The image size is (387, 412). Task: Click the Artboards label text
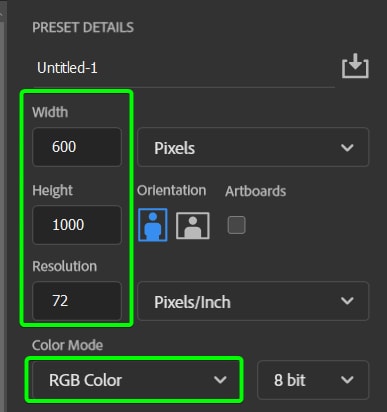click(255, 191)
